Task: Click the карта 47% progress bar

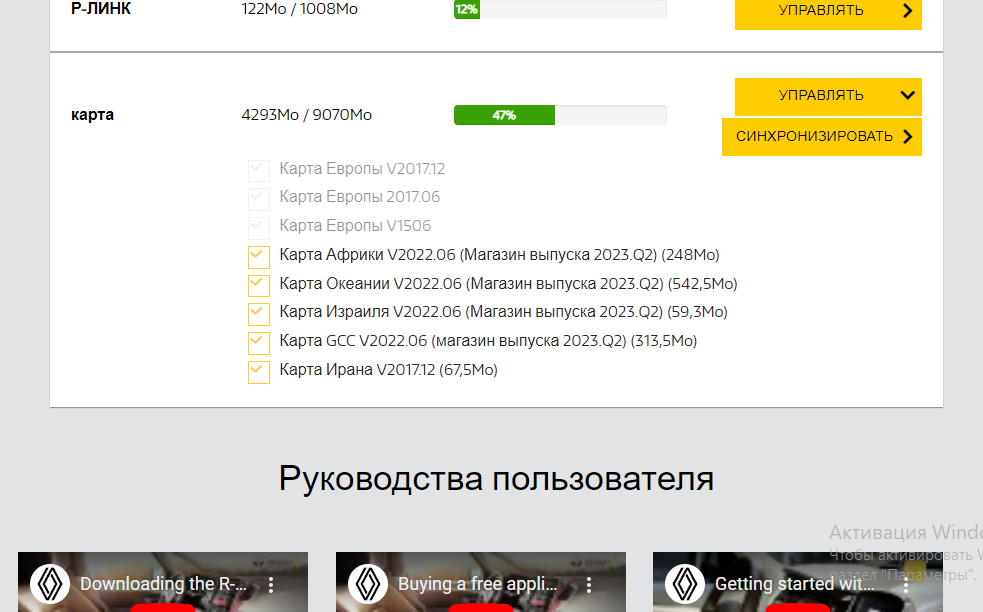Action: pyautogui.click(x=560, y=115)
